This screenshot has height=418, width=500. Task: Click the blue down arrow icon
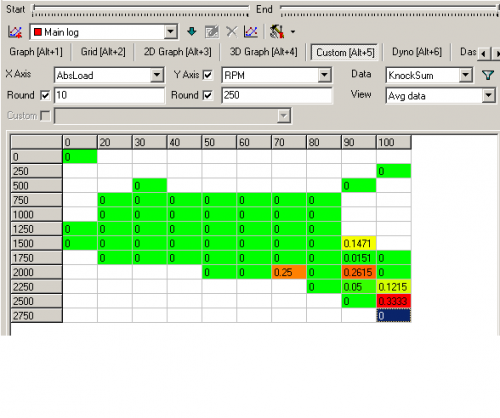click(x=192, y=32)
